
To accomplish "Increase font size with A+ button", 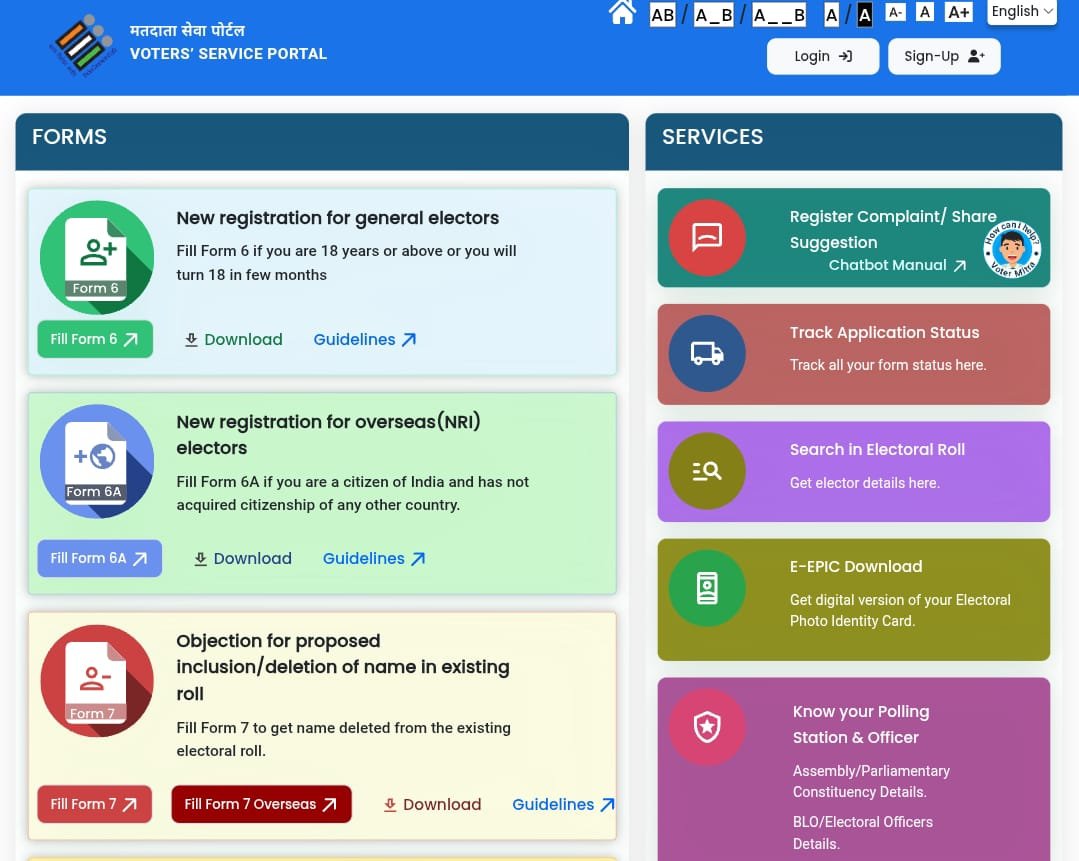I will 958,12.
